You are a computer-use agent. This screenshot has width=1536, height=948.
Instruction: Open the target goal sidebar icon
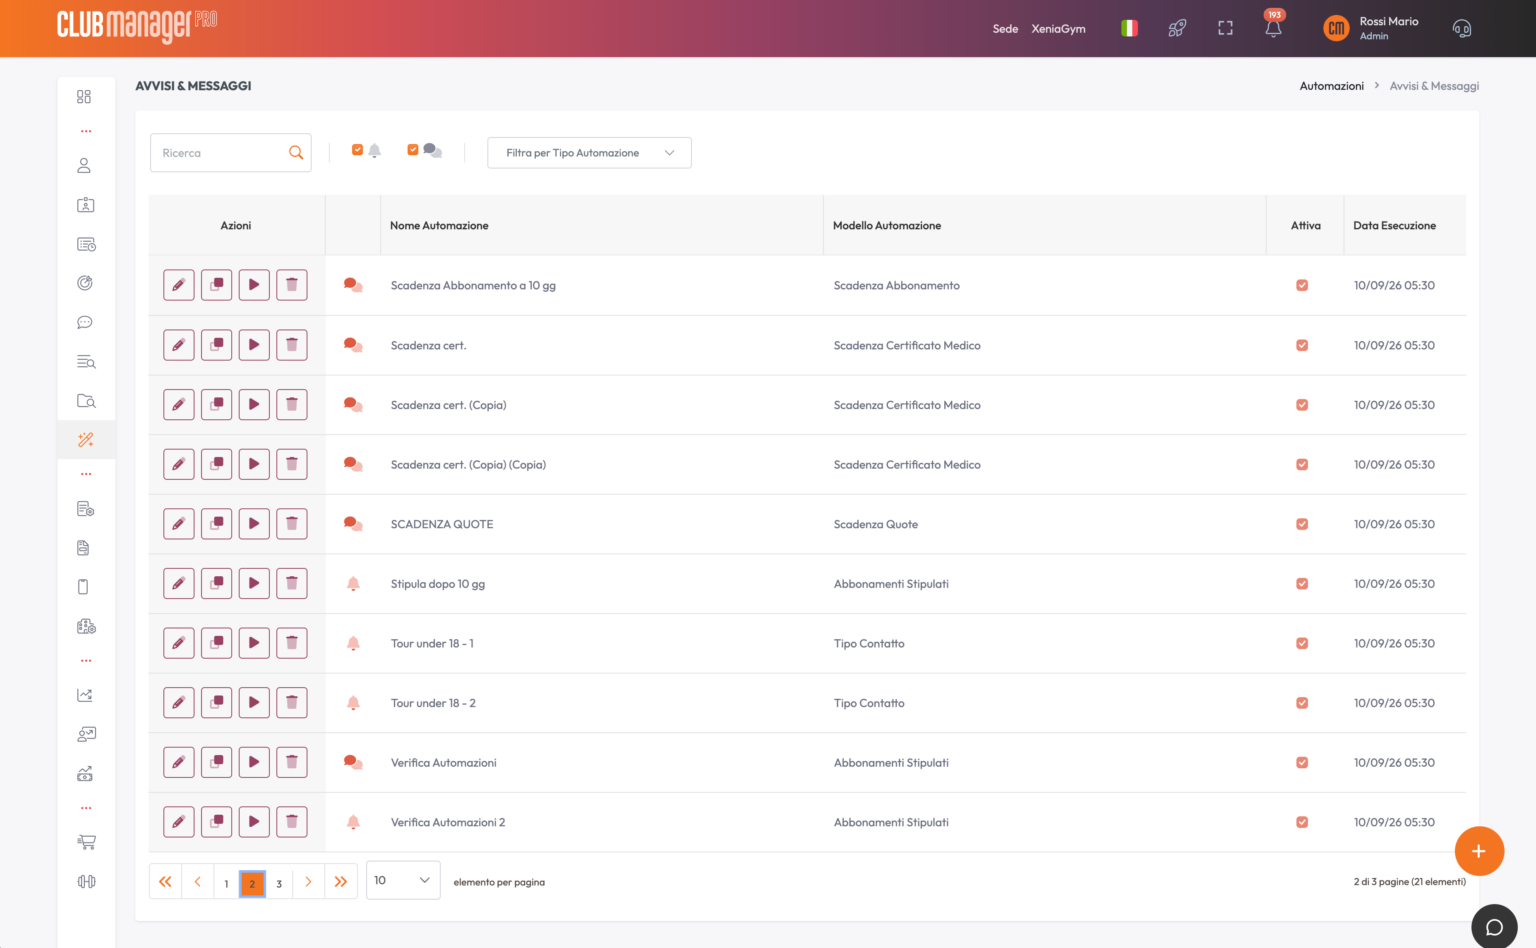(x=85, y=283)
